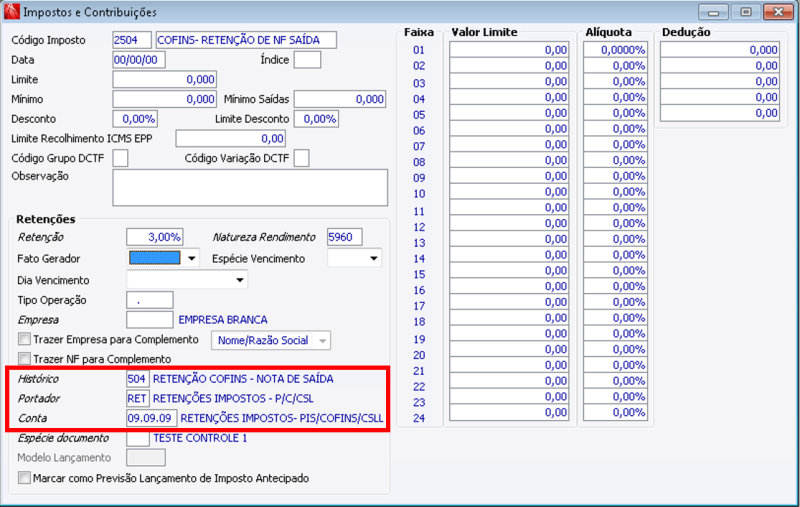Click the Código Variação DCTF box

click(x=302, y=158)
